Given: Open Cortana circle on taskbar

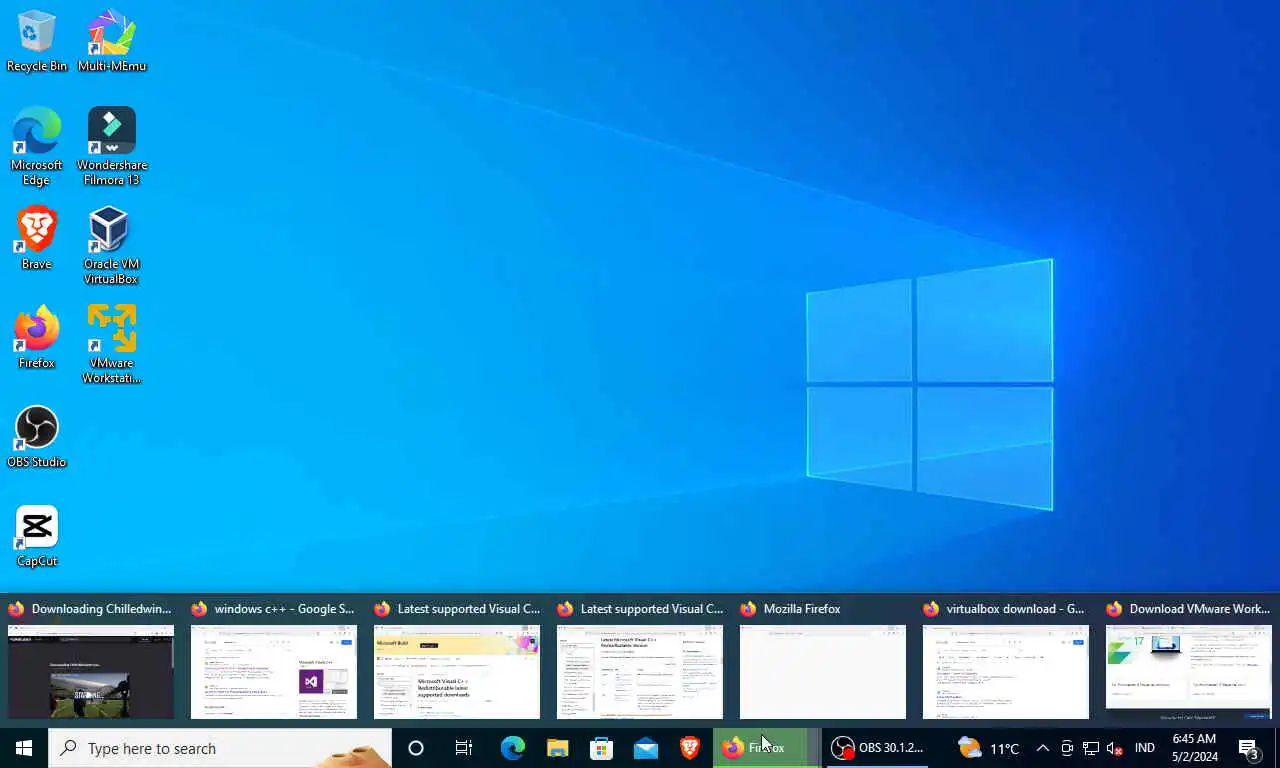Looking at the screenshot, I should point(416,748).
